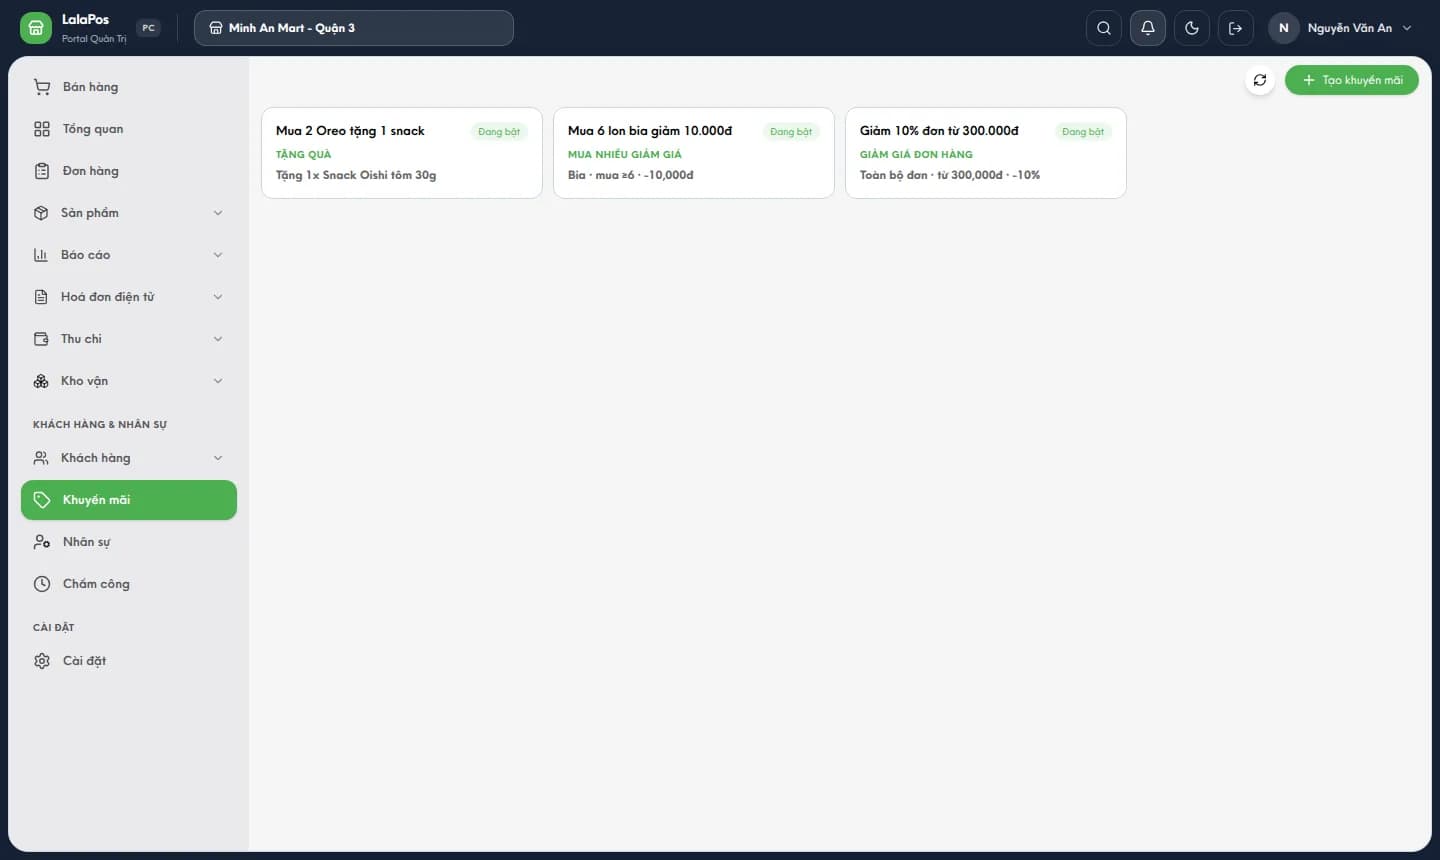This screenshot has width=1440, height=860.
Task: Expand the Báo cáo submenu chevron
Action: coord(218,255)
